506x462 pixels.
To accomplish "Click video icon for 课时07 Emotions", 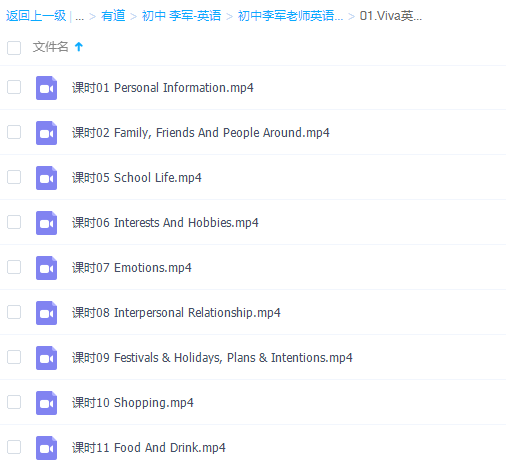I will tap(46, 268).
